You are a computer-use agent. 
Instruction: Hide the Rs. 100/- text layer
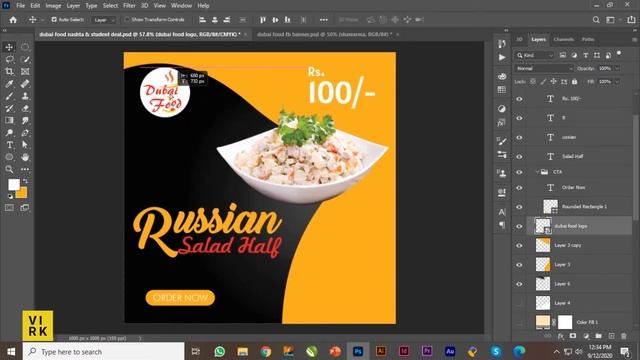pyautogui.click(x=519, y=99)
